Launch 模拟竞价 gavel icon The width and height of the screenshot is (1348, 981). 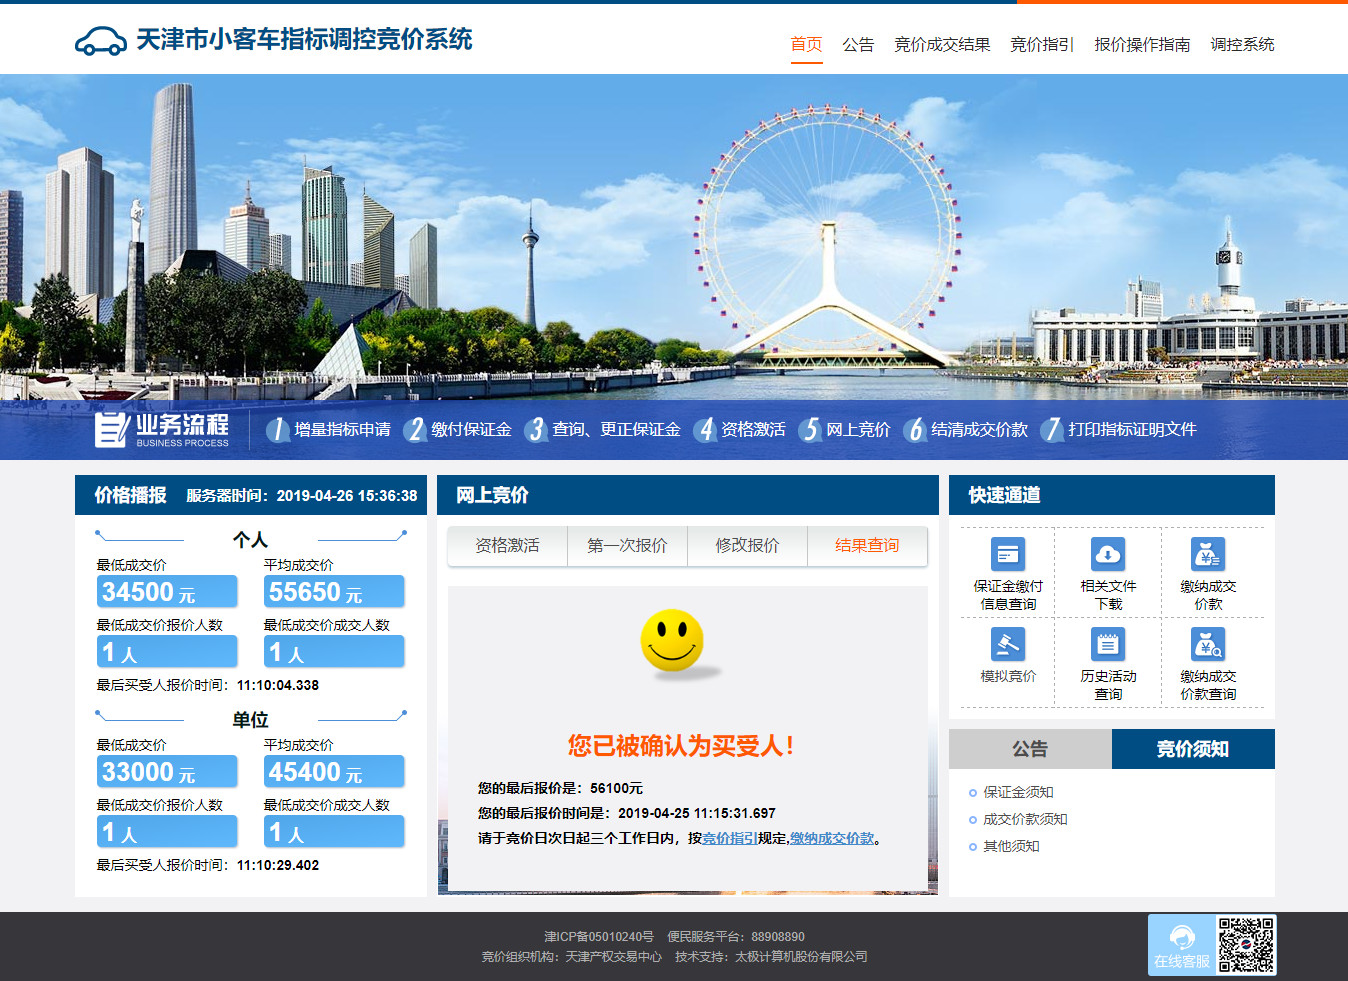(x=1008, y=644)
